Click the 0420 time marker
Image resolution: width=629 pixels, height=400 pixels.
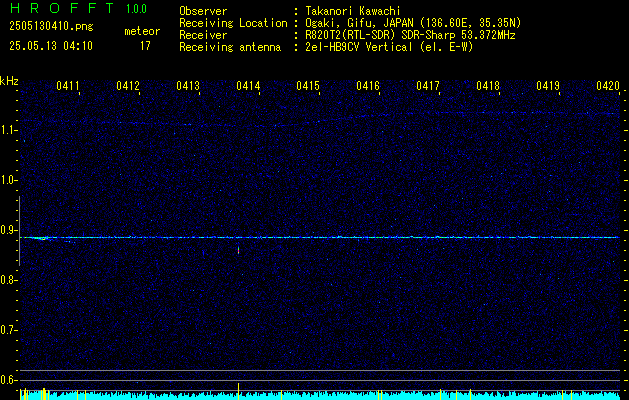pyautogui.click(x=608, y=85)
